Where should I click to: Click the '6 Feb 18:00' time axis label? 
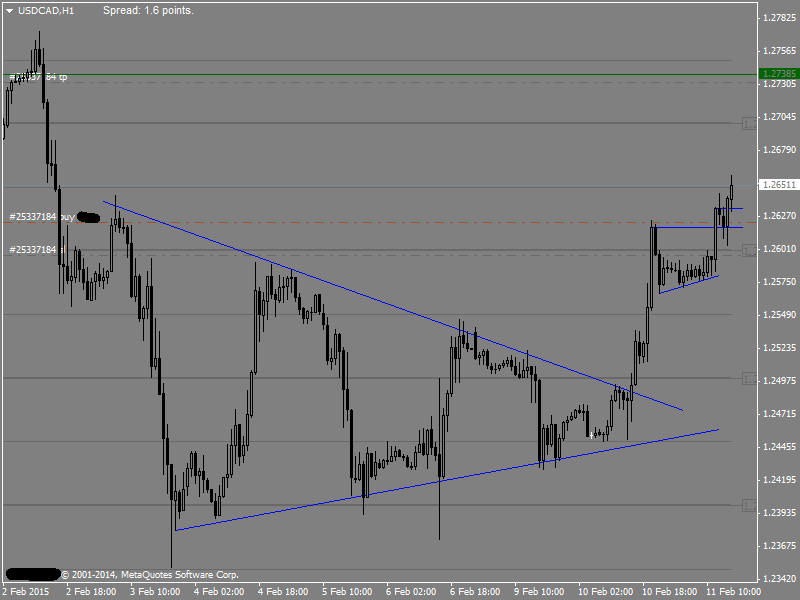[475, 592]
